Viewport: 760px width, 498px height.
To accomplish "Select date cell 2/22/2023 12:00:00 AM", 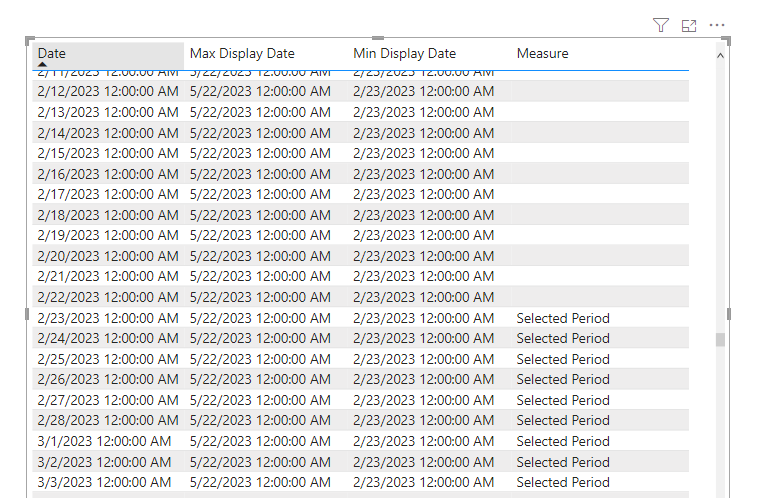I will point(108,297).
